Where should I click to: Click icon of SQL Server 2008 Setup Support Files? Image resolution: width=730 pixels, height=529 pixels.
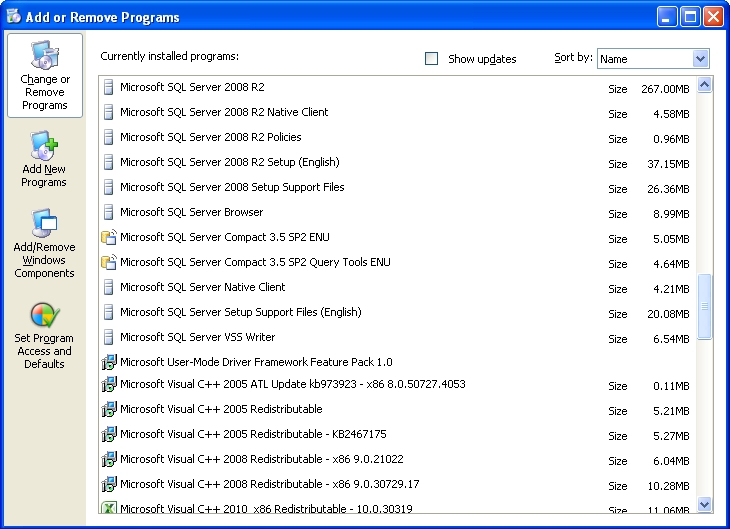pyautogui.click(x=108, y=187)
